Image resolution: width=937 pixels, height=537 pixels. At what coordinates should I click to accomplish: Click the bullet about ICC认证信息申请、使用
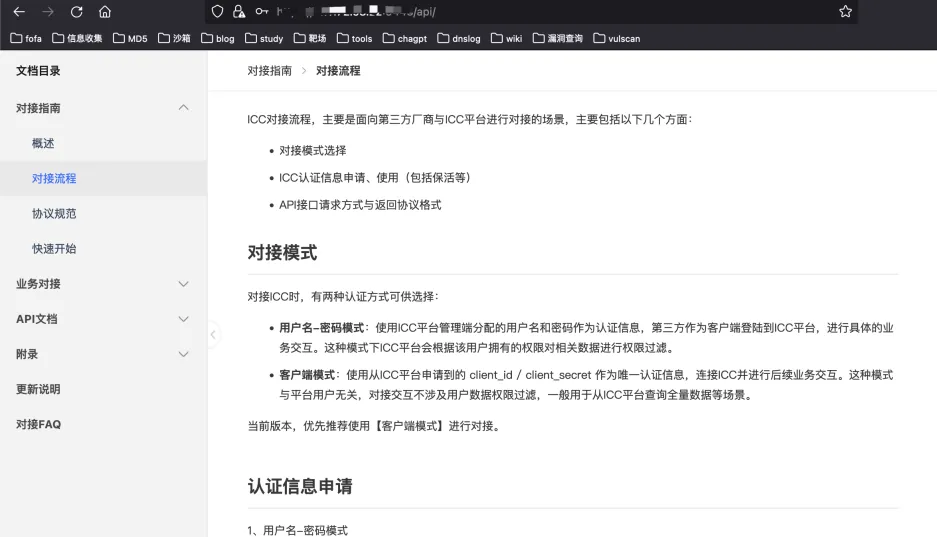coord(375,178)
